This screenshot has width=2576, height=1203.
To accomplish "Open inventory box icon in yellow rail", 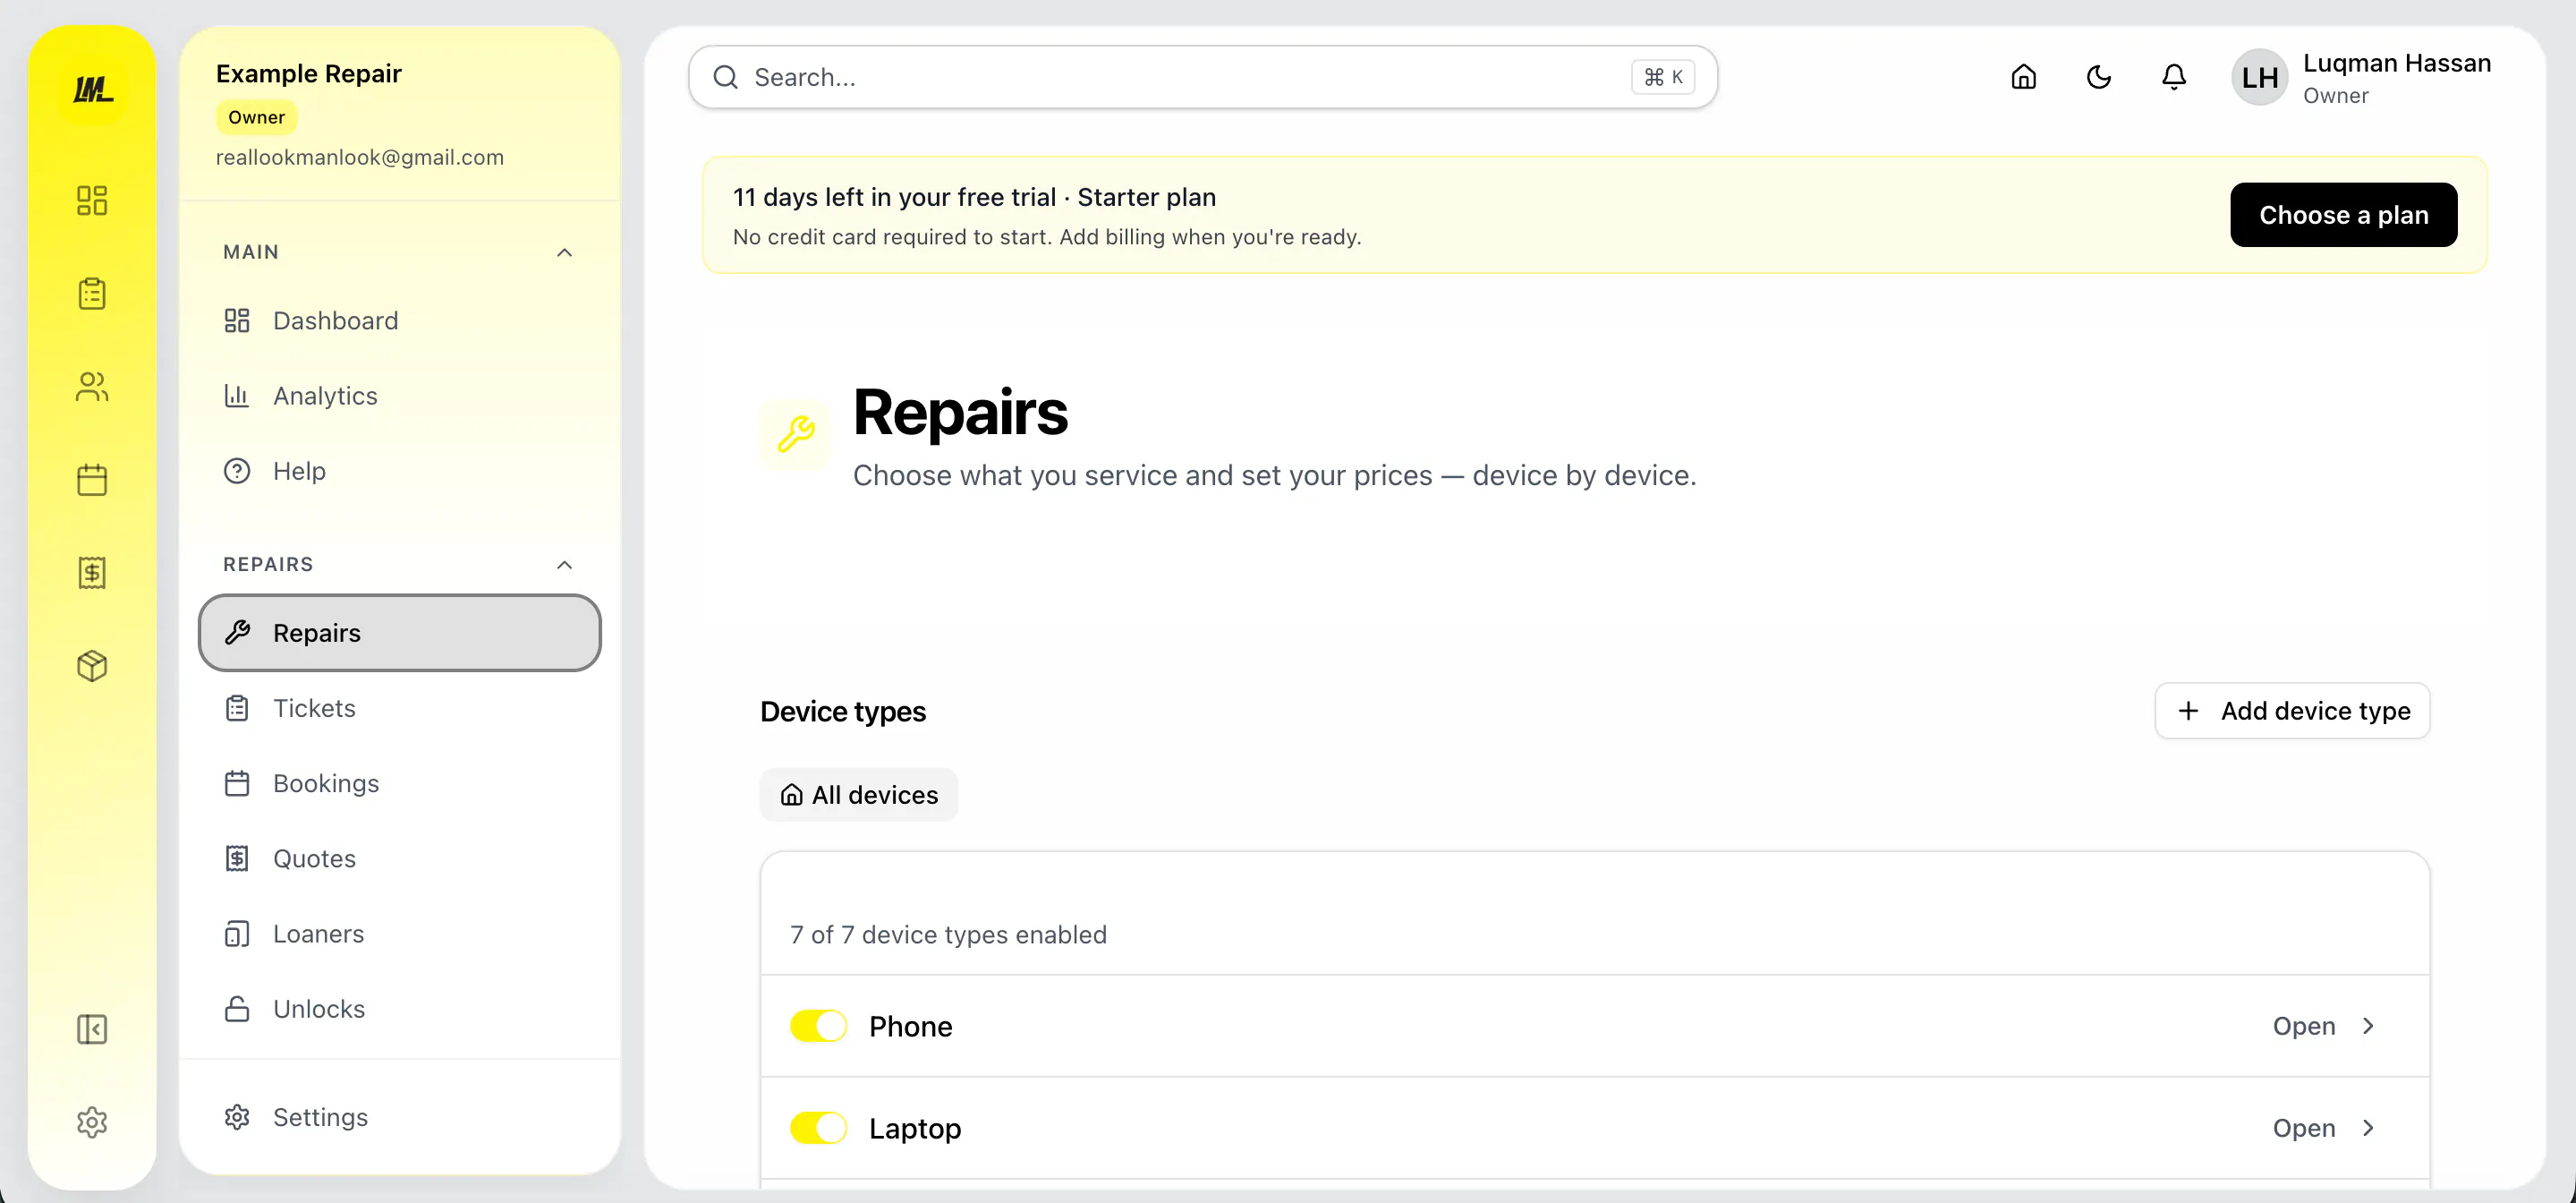I will click(92, 666).
